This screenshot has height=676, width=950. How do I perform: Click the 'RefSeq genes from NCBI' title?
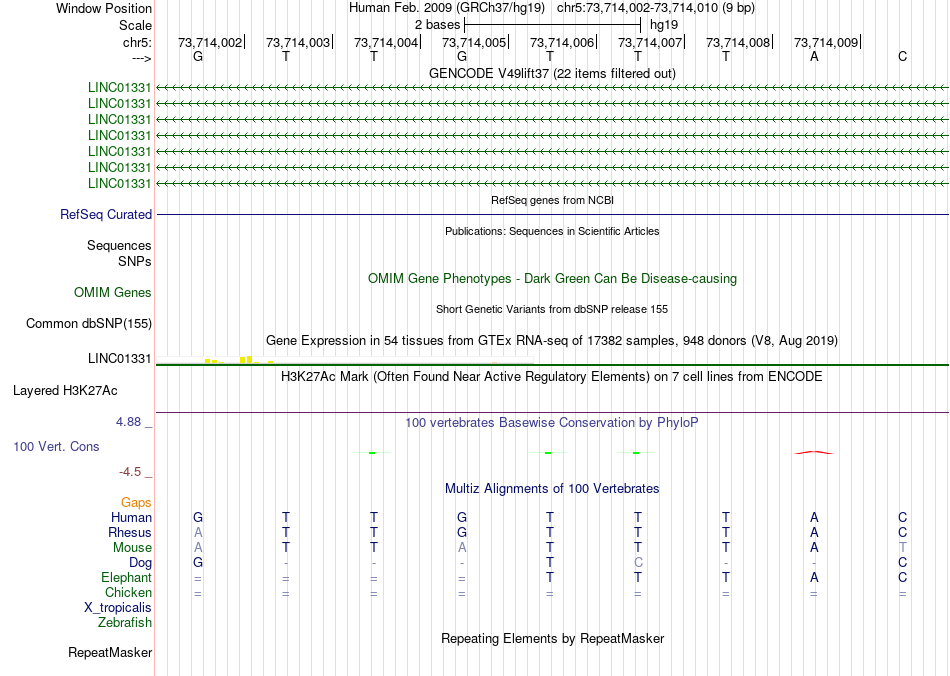(x=553, y=200)
